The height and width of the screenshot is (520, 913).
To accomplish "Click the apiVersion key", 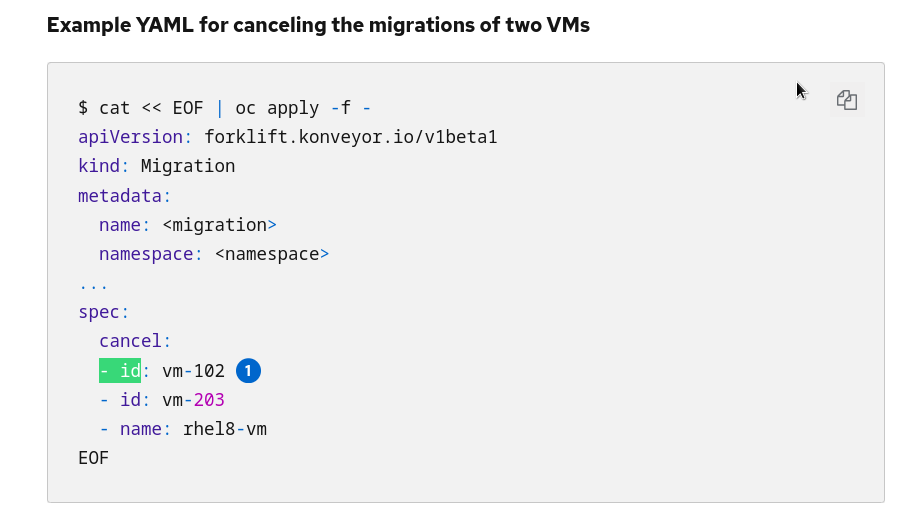I will click(130, 137).
